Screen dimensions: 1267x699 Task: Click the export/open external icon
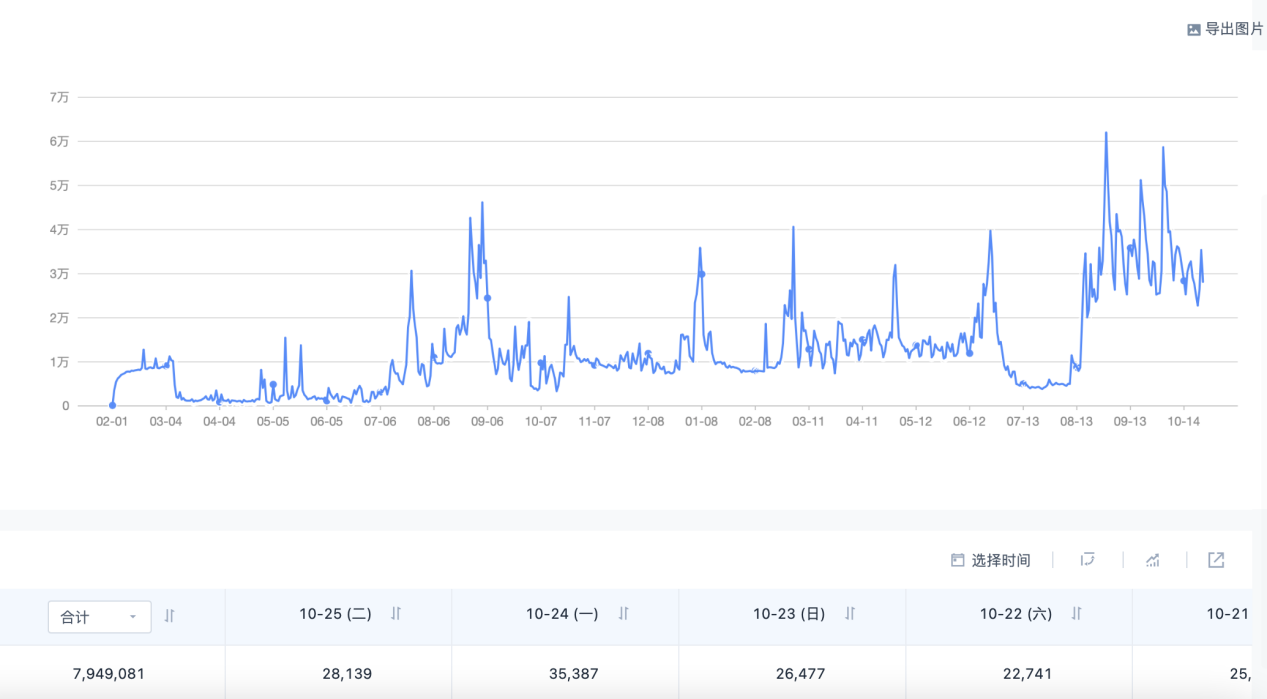click(x=1216, y=560)
